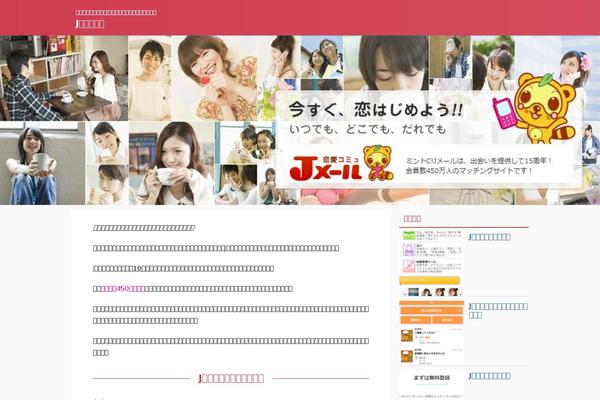Open the sidebar link beside the まずは無料登録 thumbnail
Screen dimensions: 600x400
click(x=489, y=376)
